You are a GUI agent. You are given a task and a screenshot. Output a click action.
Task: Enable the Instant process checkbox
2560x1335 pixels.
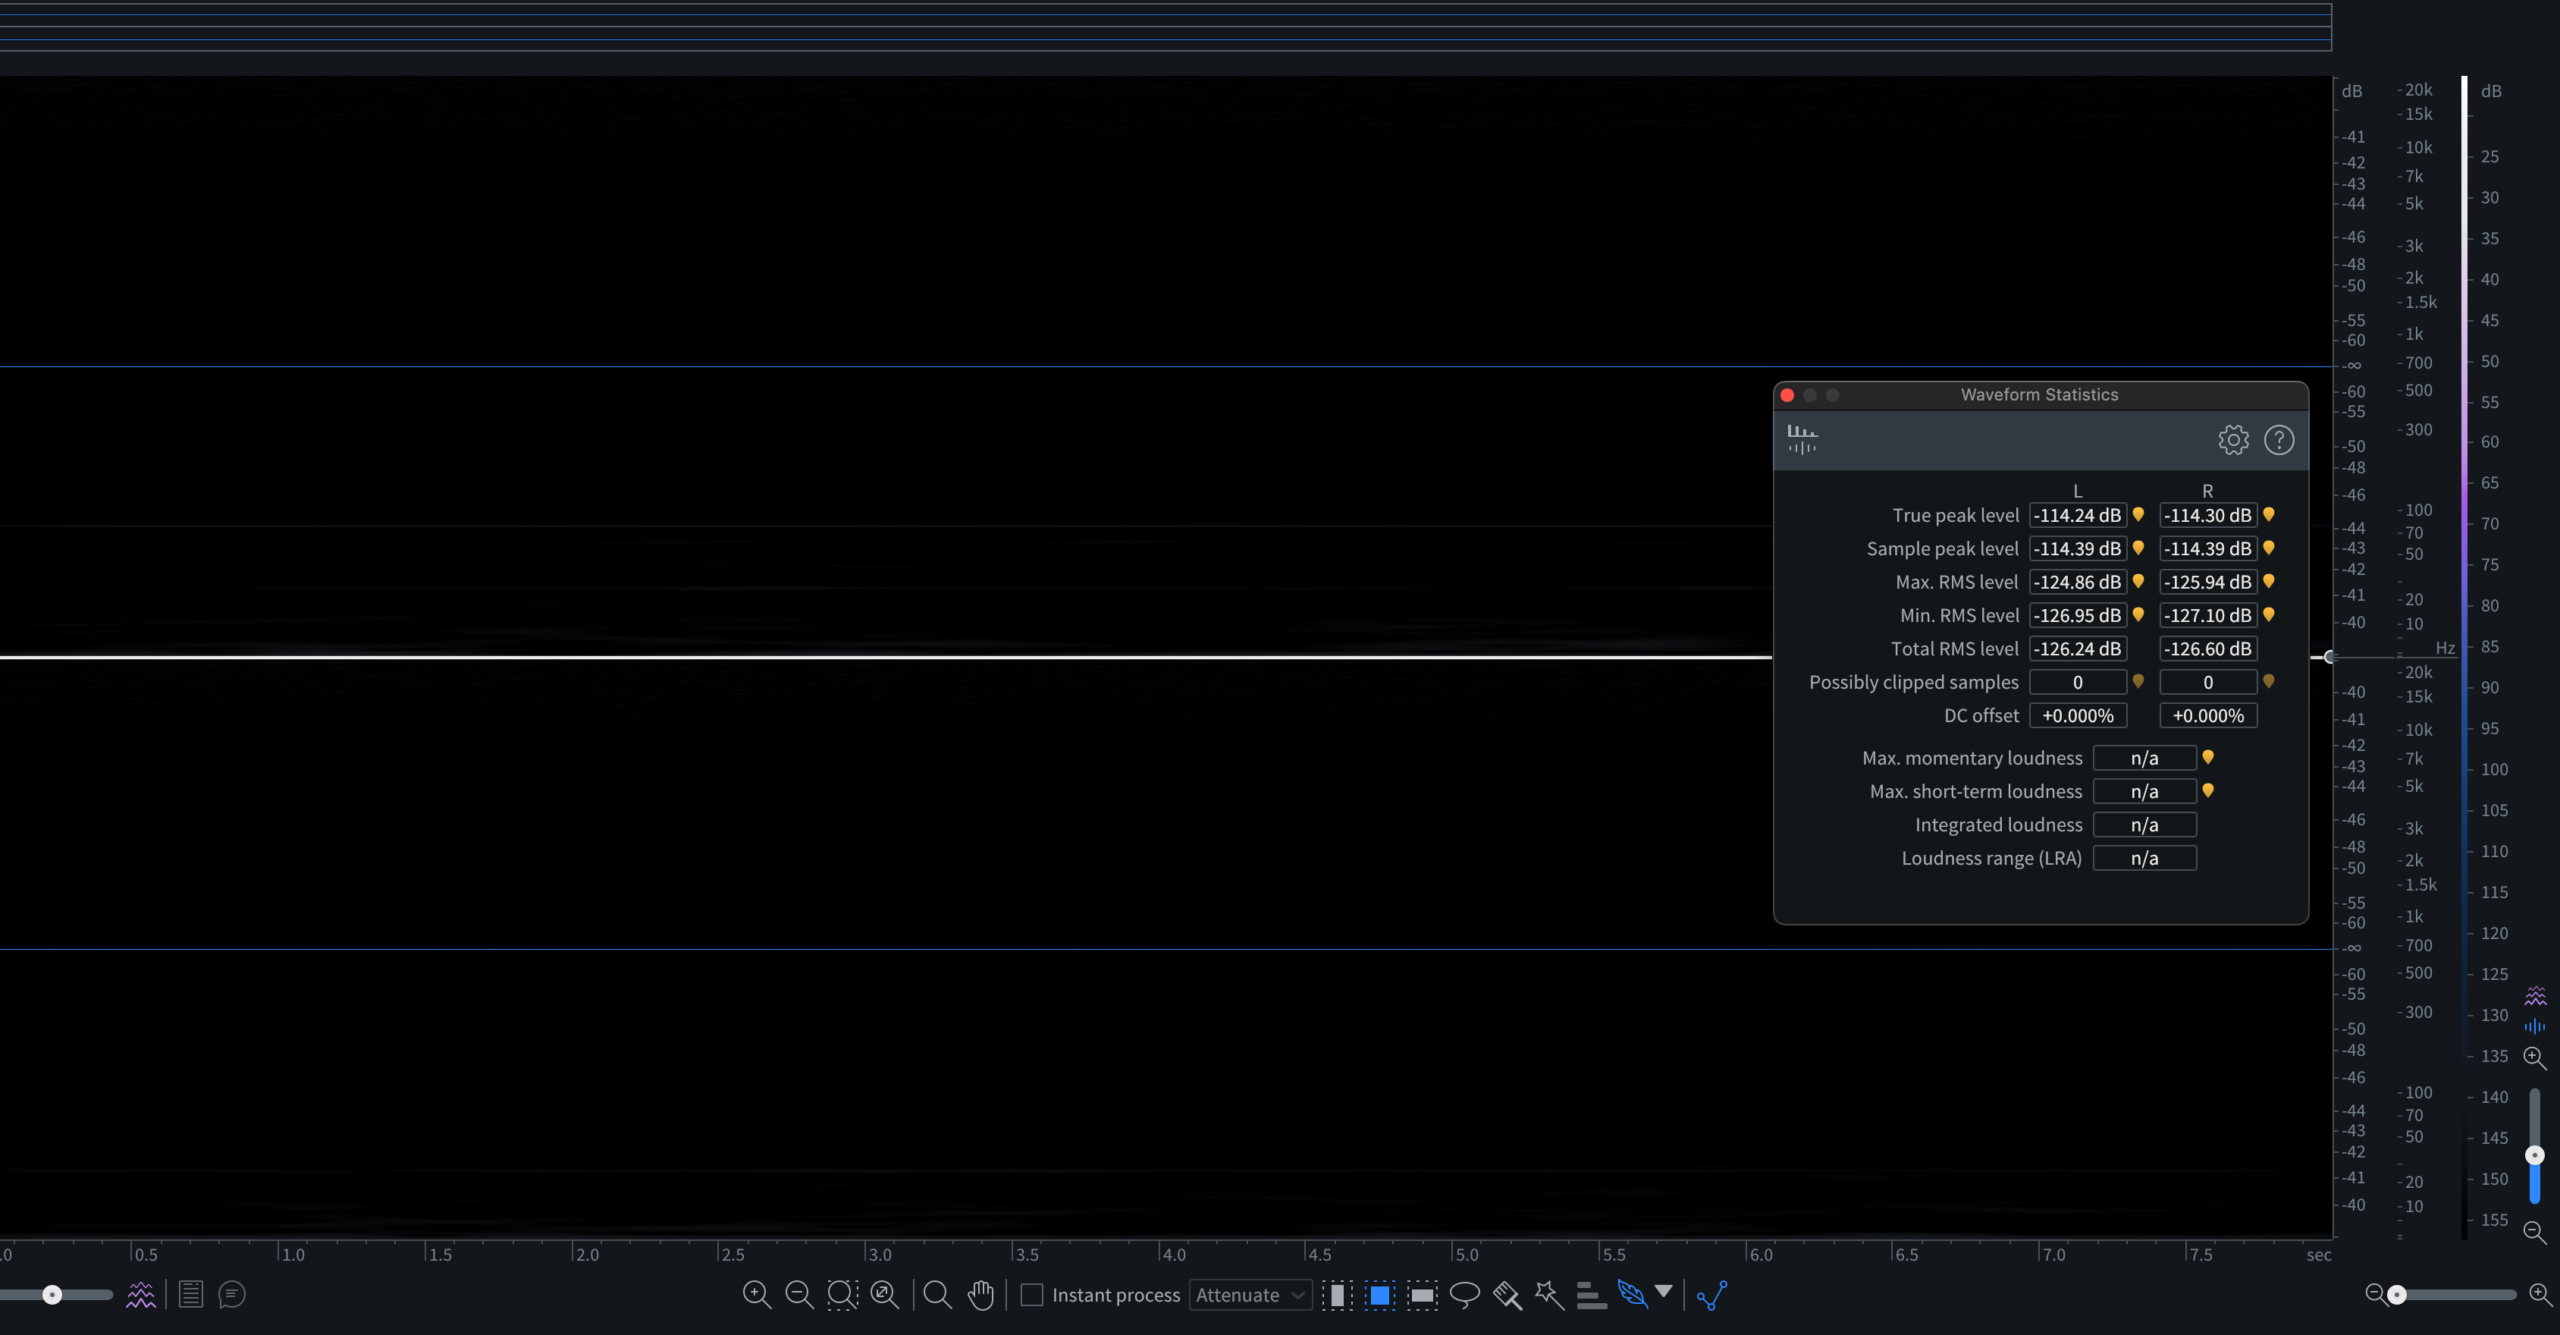pyautogui.click(x=1032, y=1295)
